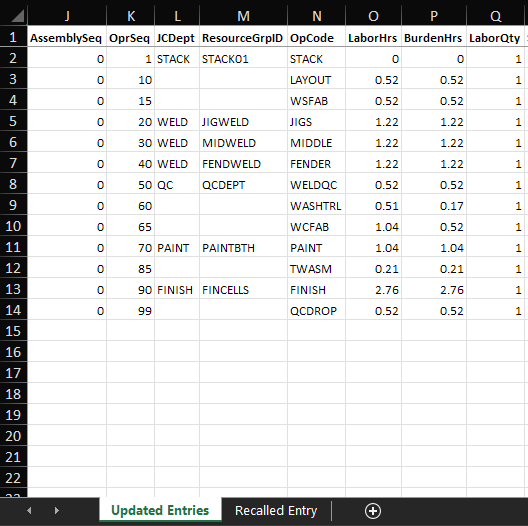Select column J header
Viewport: 528px width, 526px height.
tap(67, 15)
